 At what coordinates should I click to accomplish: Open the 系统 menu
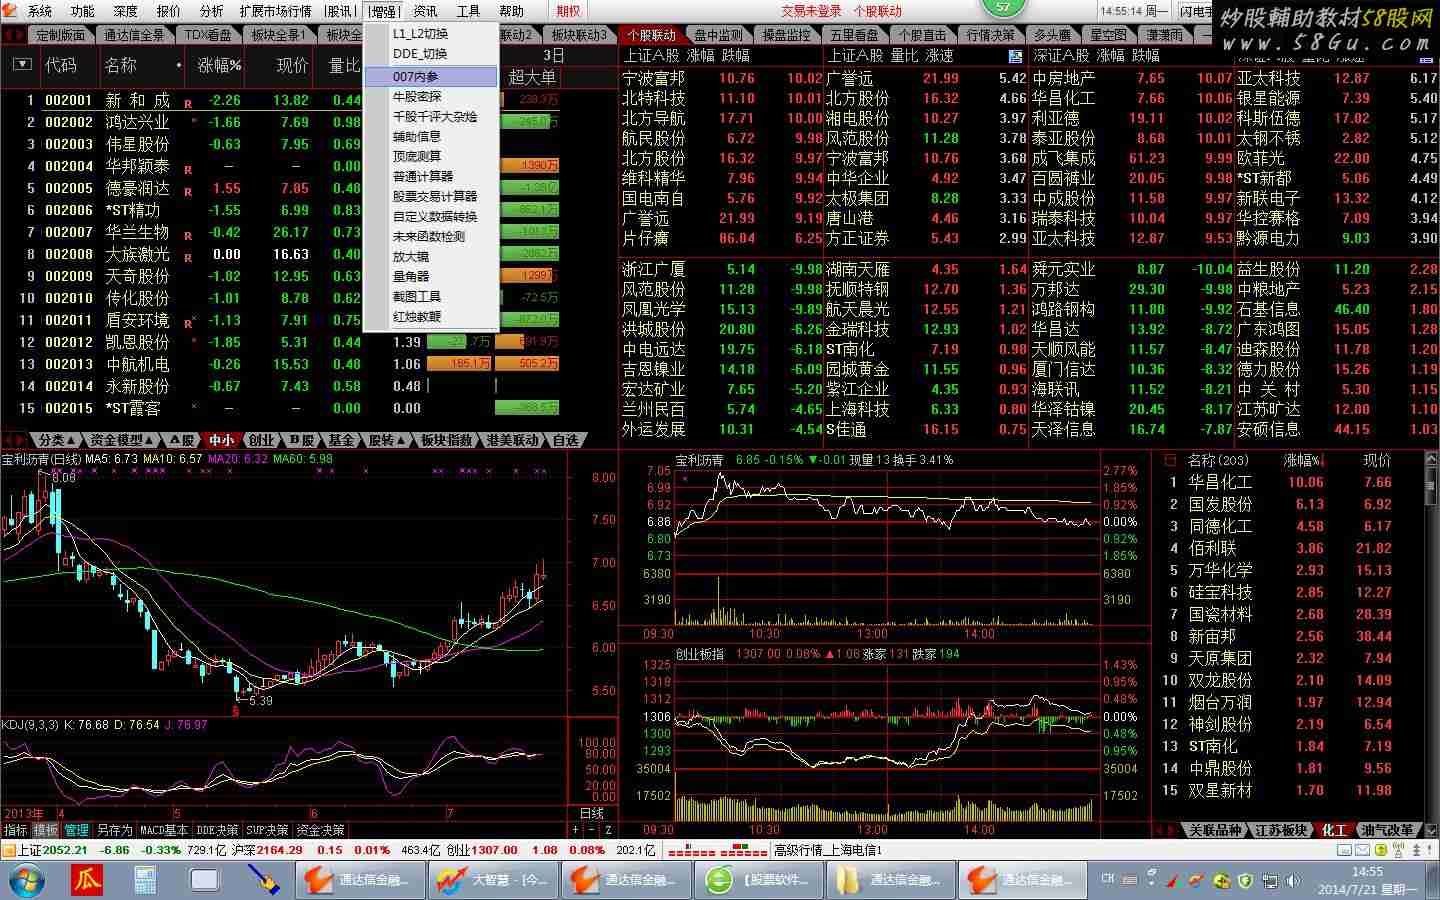pos(39,11)
